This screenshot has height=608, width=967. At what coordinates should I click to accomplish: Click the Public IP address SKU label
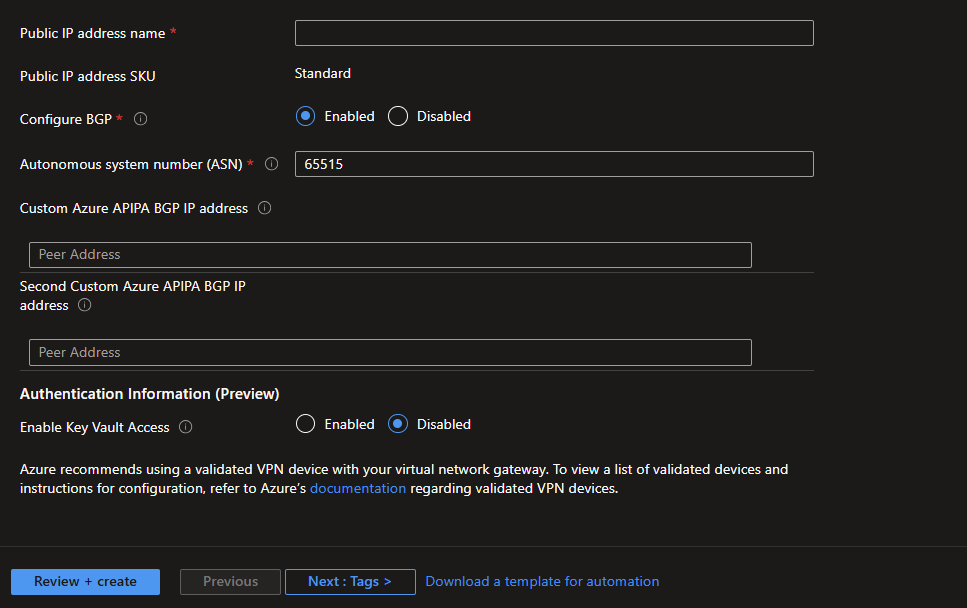88,76
